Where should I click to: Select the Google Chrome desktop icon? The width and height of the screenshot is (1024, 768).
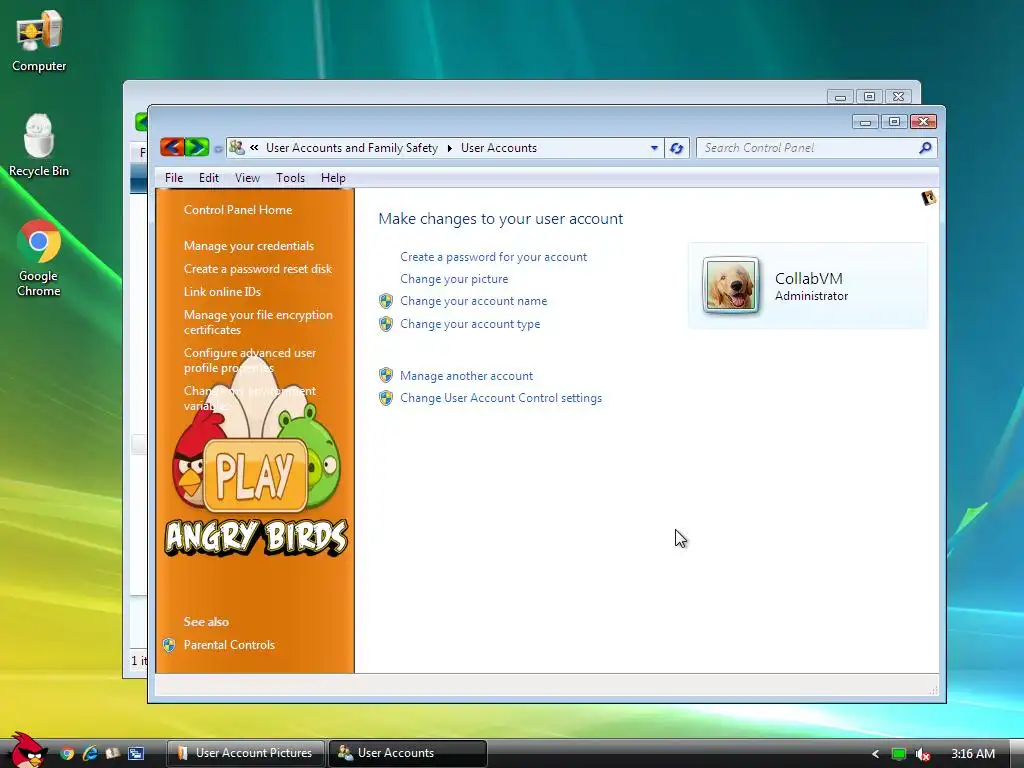(x=39, y=259)
